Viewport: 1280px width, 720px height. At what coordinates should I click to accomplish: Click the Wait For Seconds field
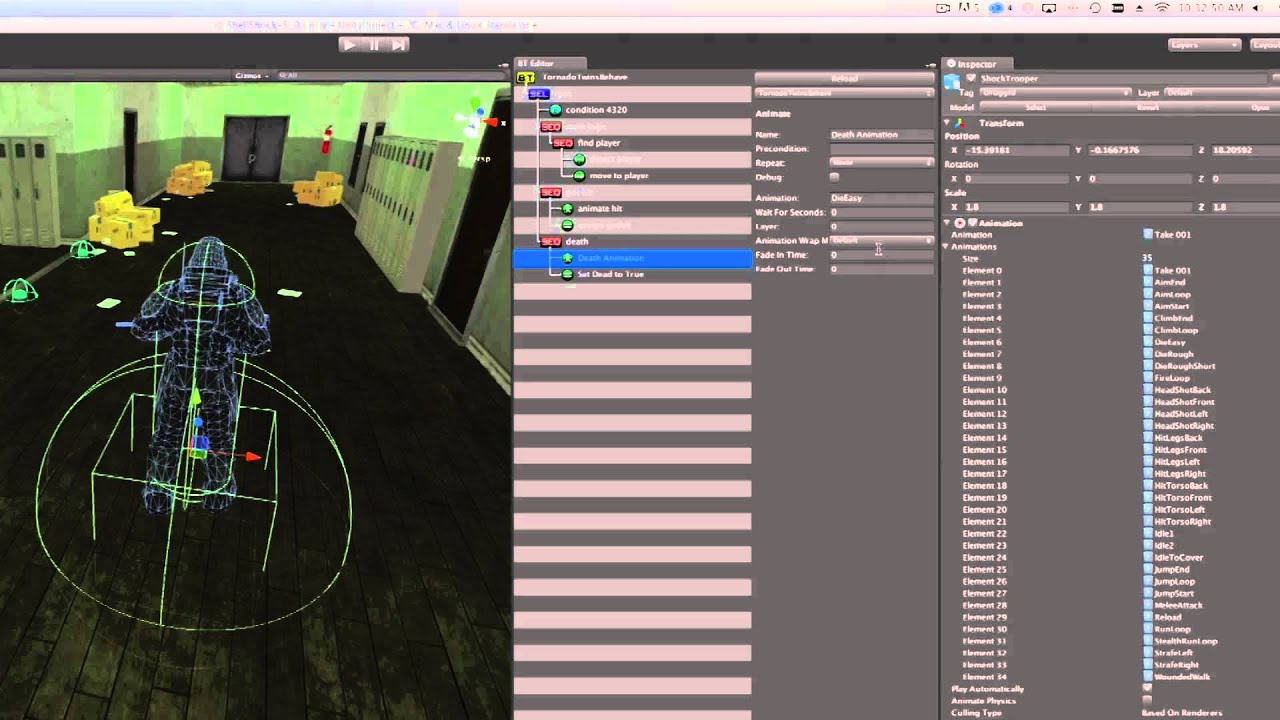pos(881,212)
